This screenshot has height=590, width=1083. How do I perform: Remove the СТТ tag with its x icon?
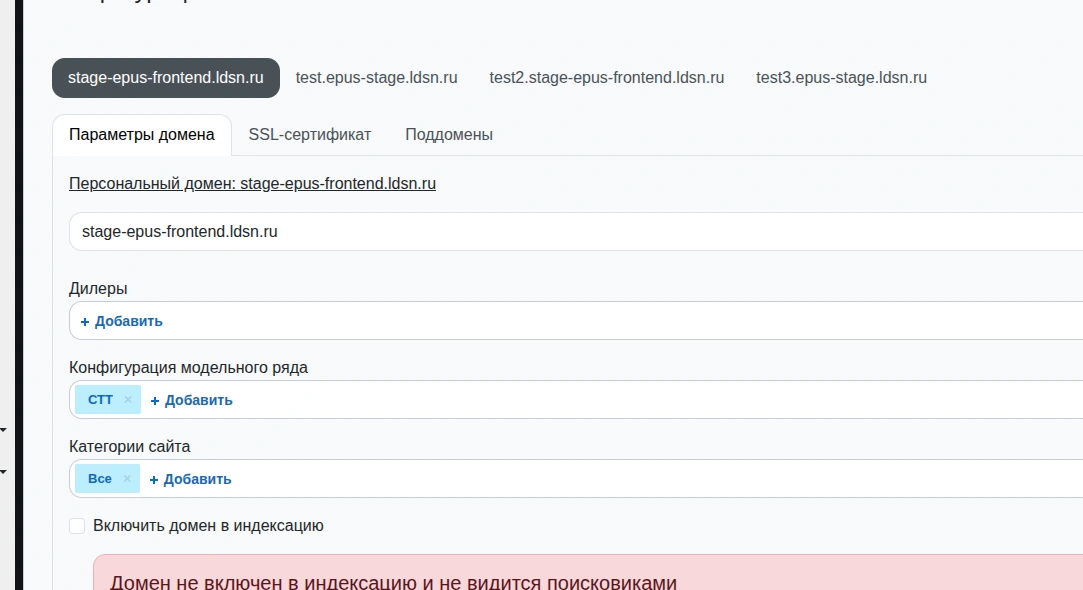pos(128,400)
